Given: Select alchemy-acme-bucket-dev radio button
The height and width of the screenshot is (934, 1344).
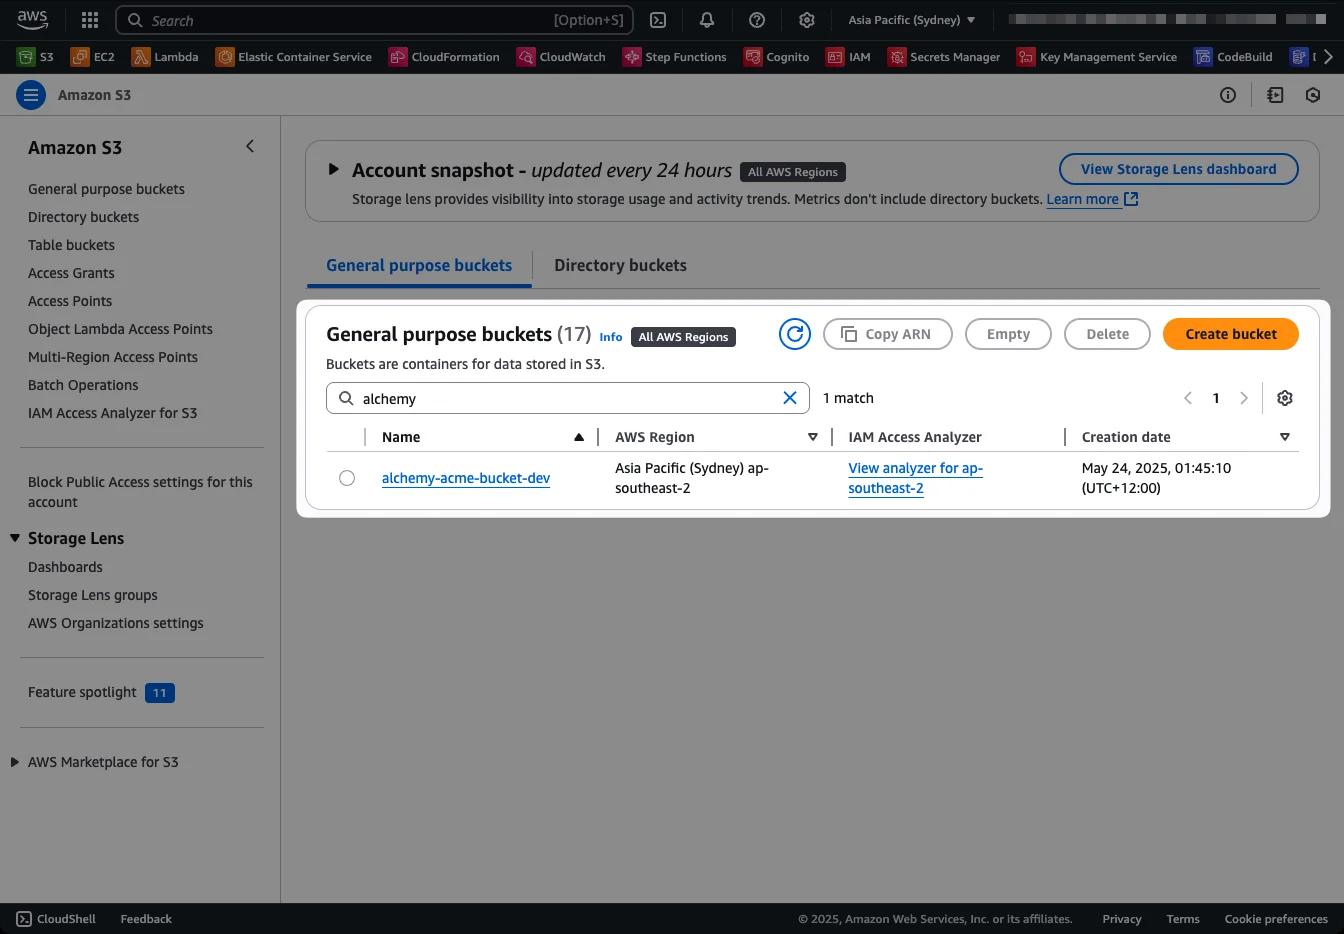Looking at the screenshot, I should coord(347,478).
